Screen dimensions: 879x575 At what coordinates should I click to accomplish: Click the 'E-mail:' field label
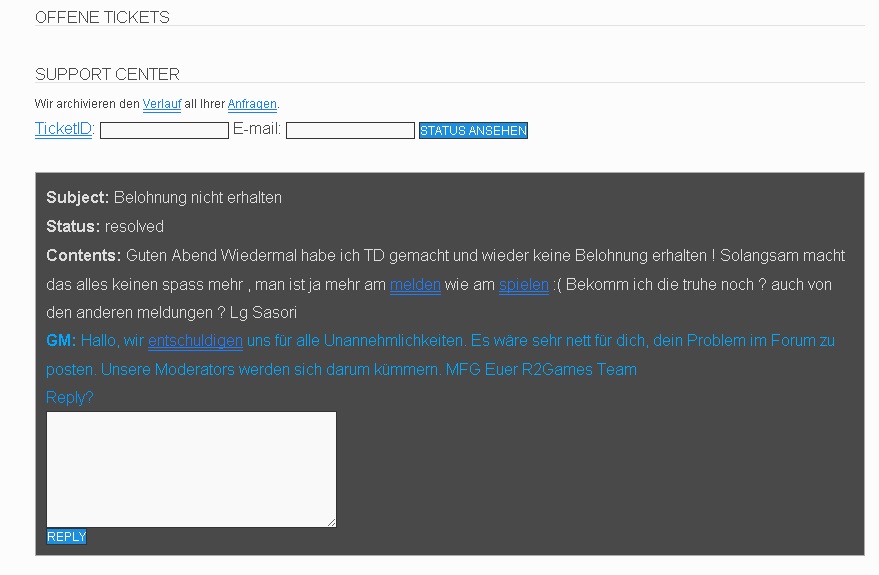coord(257,129)
